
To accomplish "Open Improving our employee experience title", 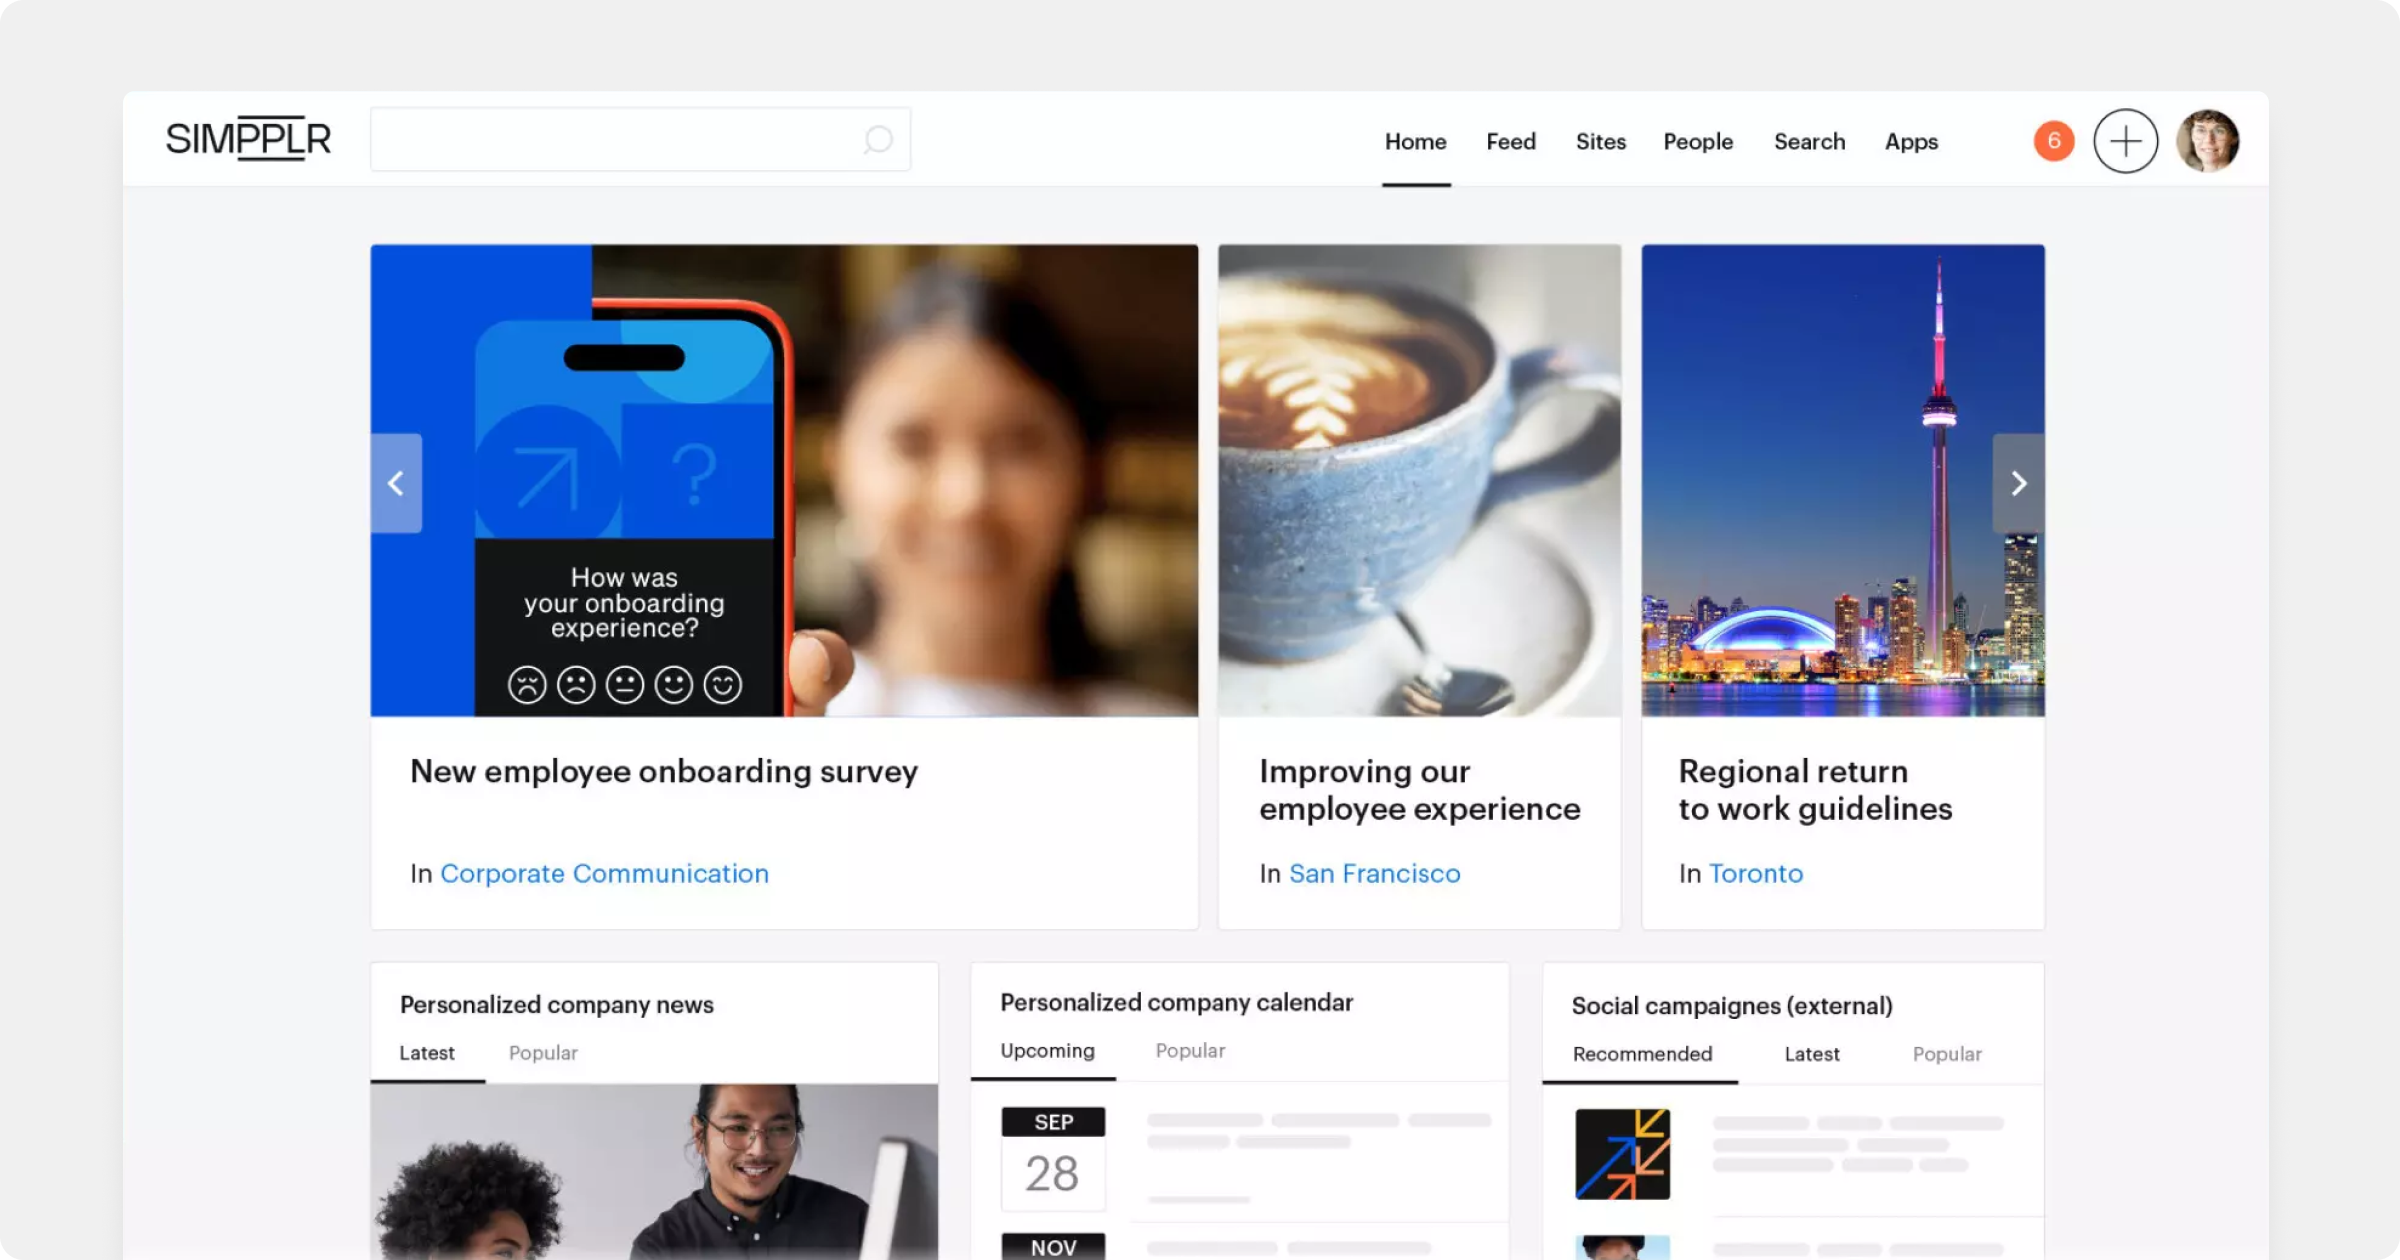I will 1419,790.
